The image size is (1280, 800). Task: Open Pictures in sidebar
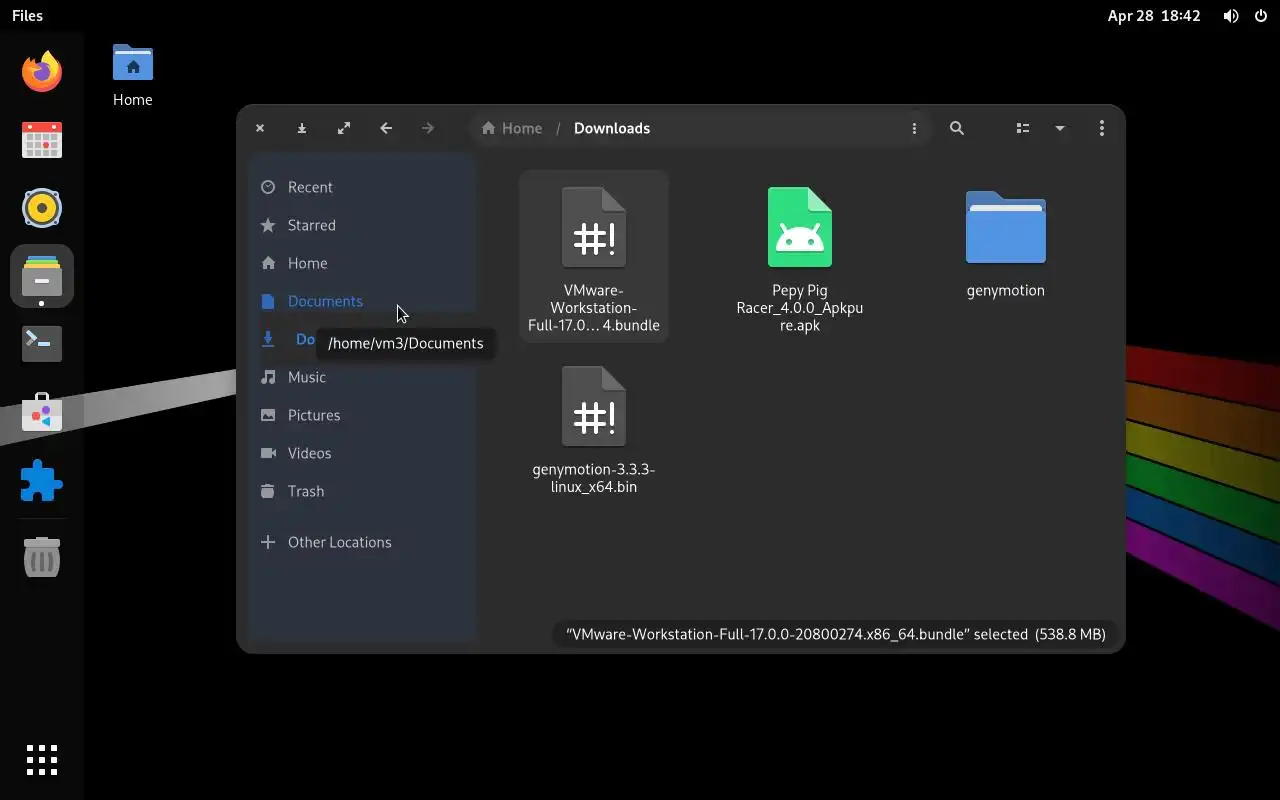coord(362,415)
